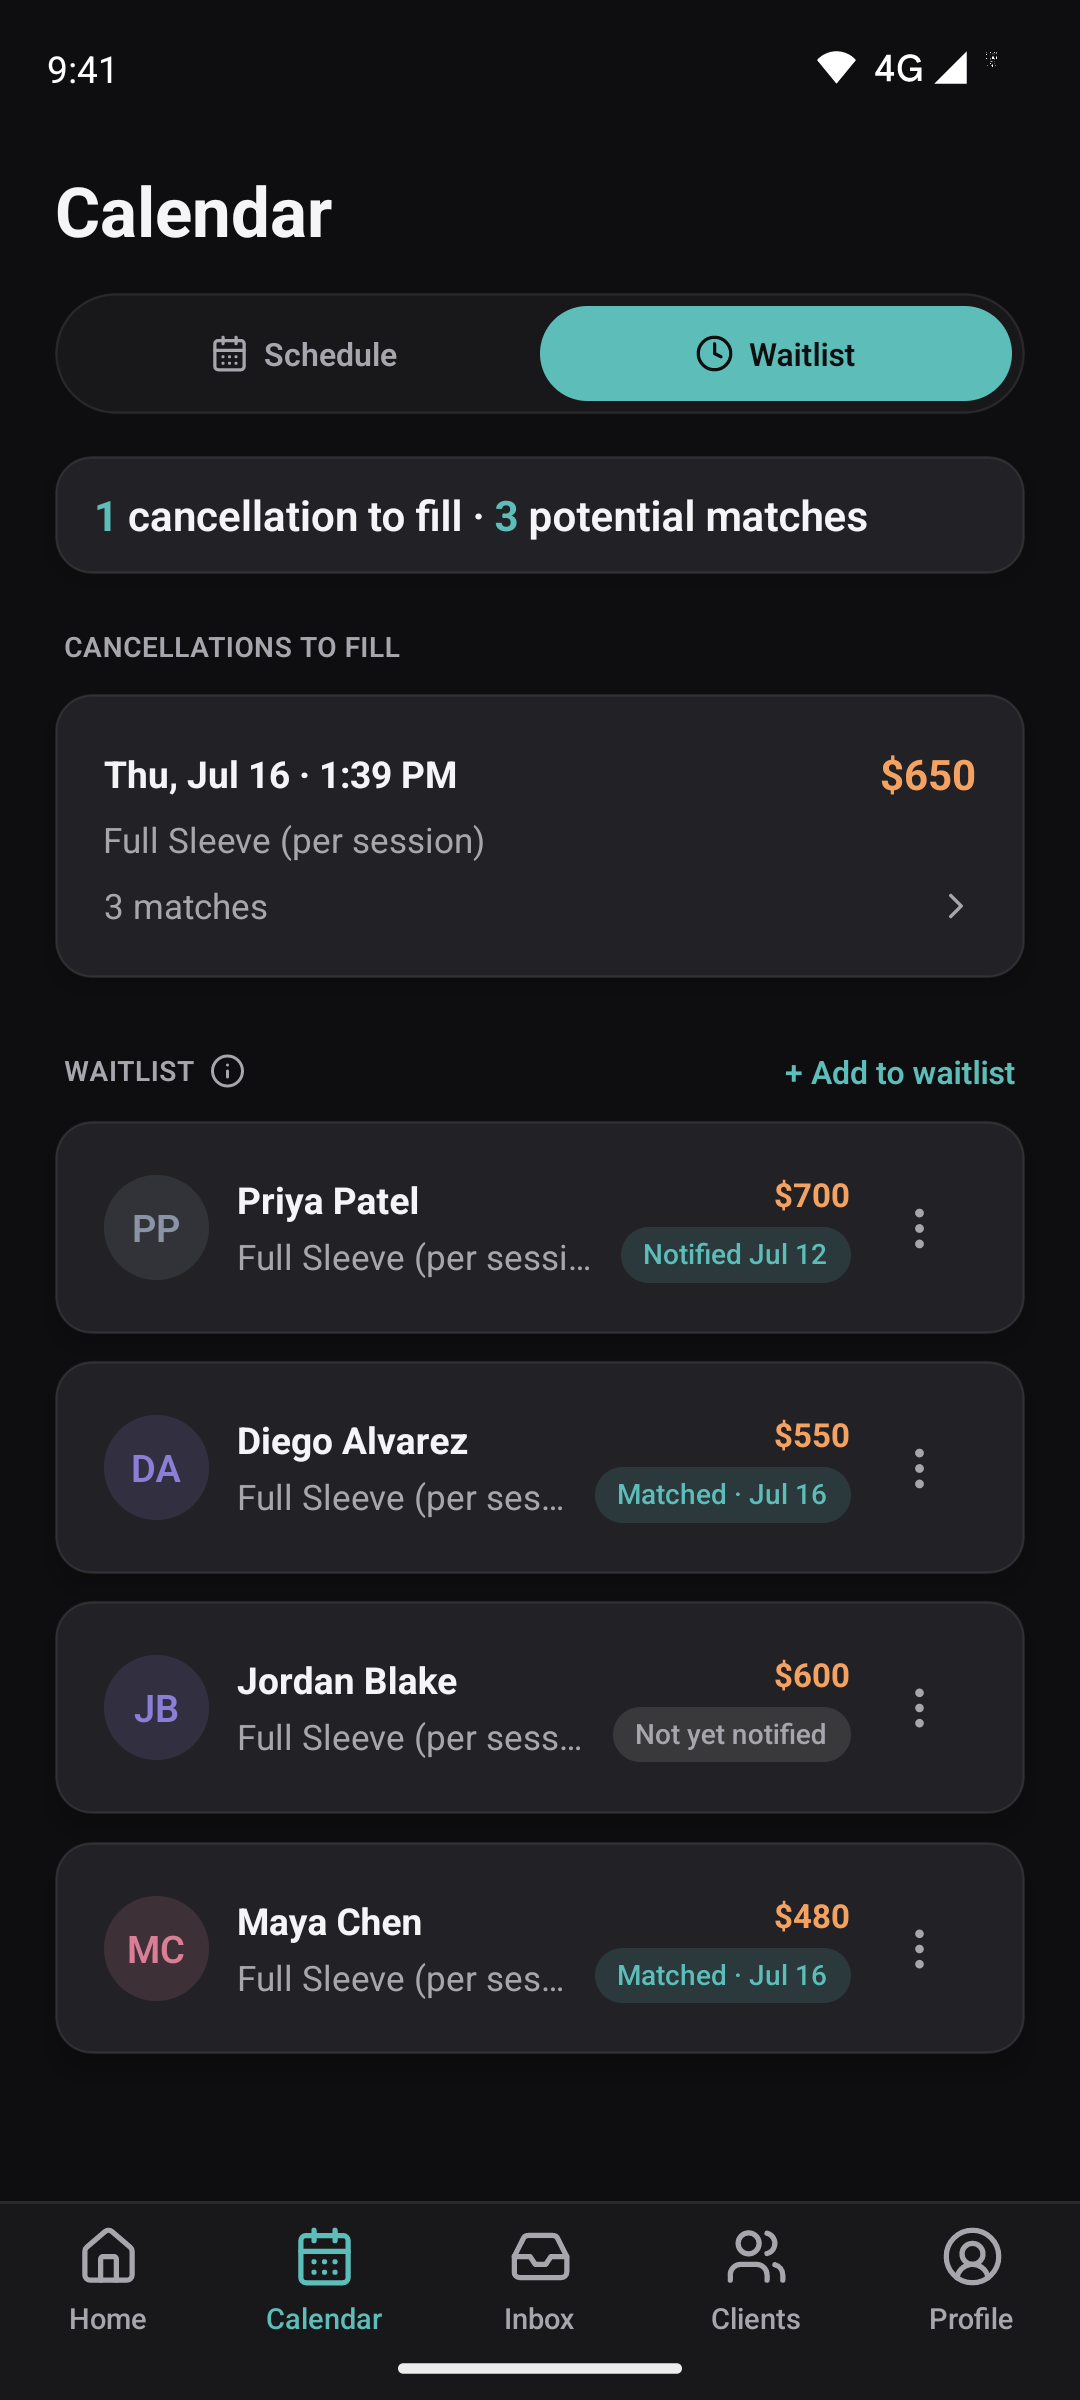Open more options for Jordan Blake
The height and width of the screenshot is (2400, 1080).
point(919,1708)
